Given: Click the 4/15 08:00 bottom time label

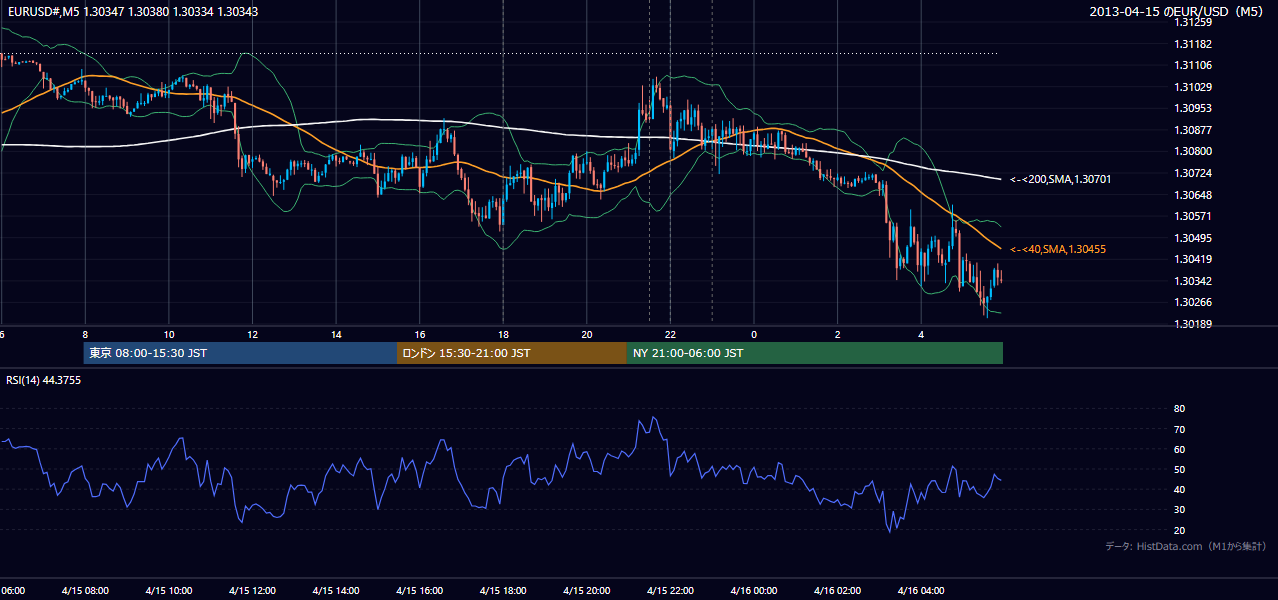Looking at the screenshot, I should click(x=85, y=590).
